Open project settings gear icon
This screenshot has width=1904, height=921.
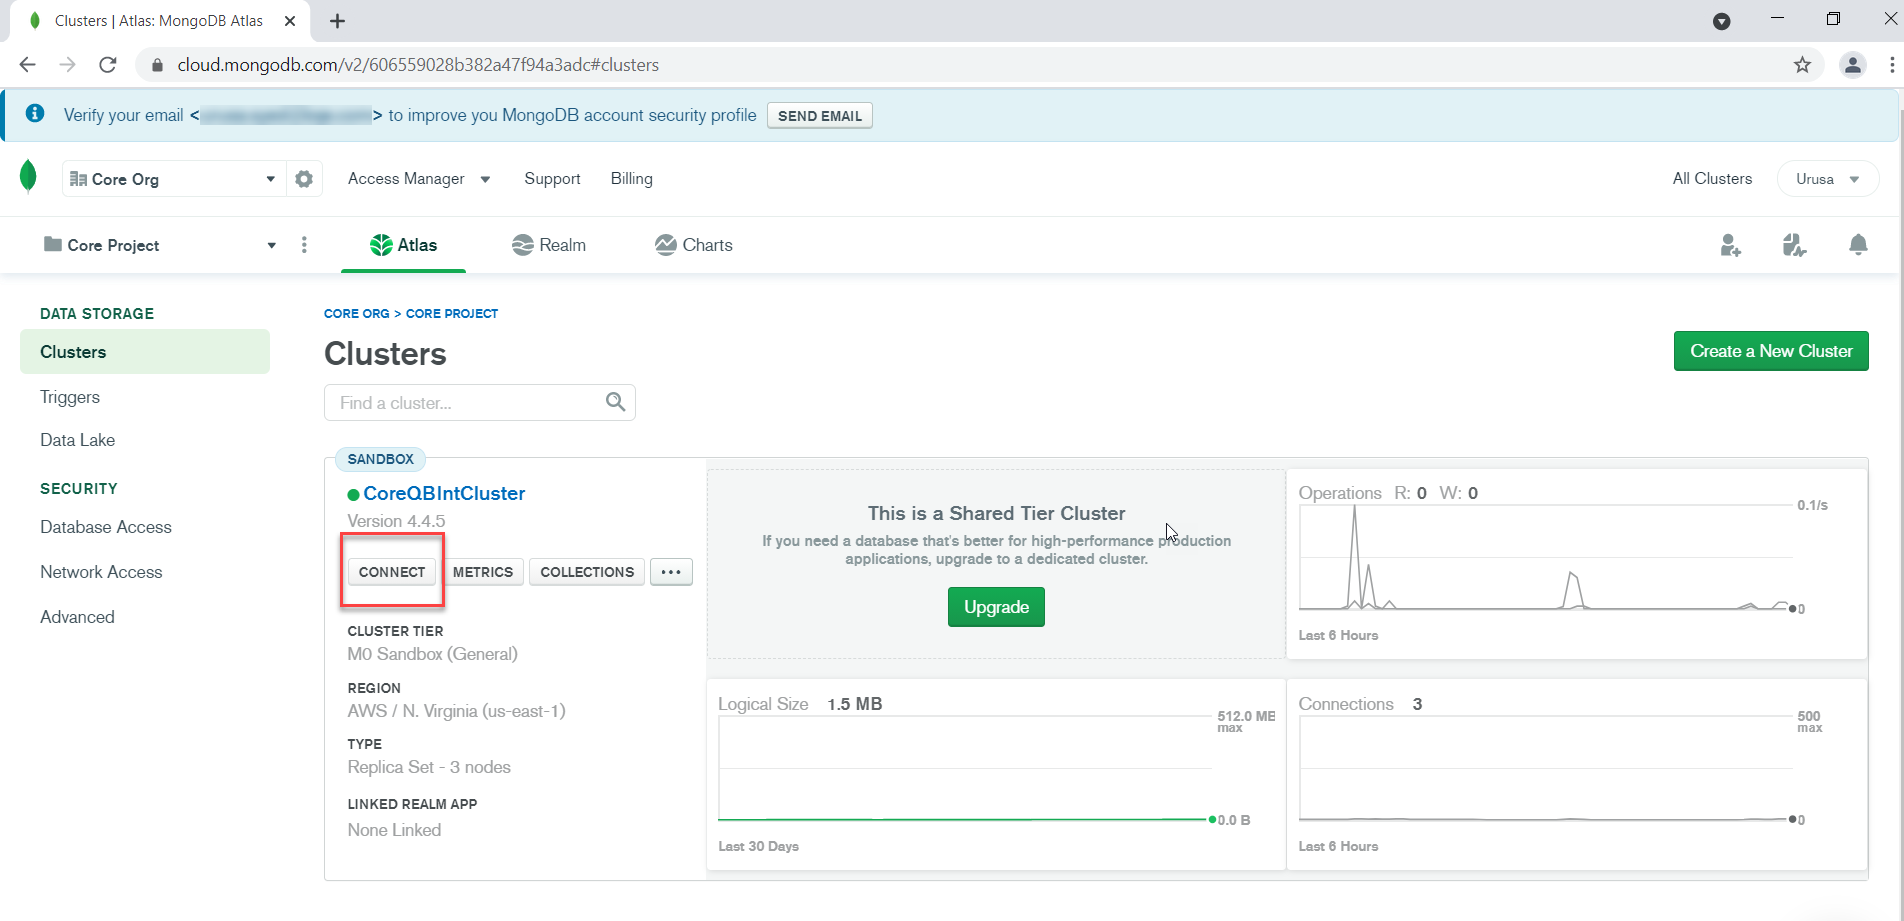click(303, 178)
